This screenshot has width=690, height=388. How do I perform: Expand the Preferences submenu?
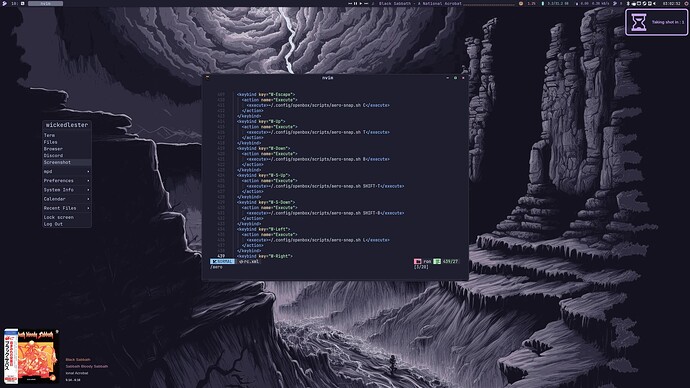(x=67, y=181)
